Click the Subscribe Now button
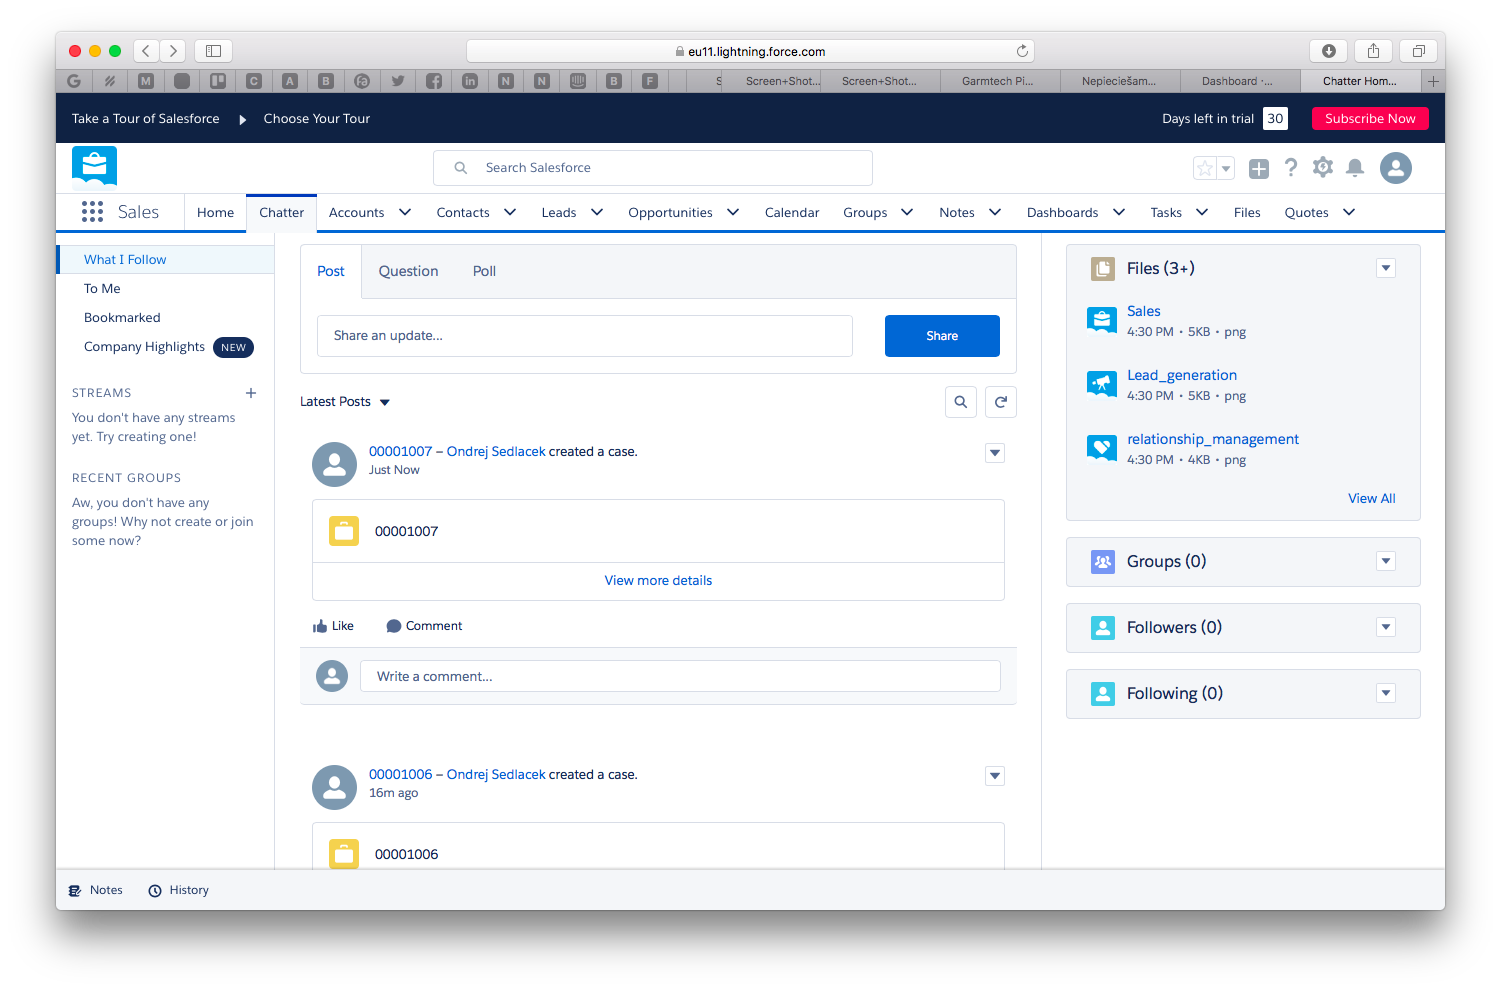 1370,118
